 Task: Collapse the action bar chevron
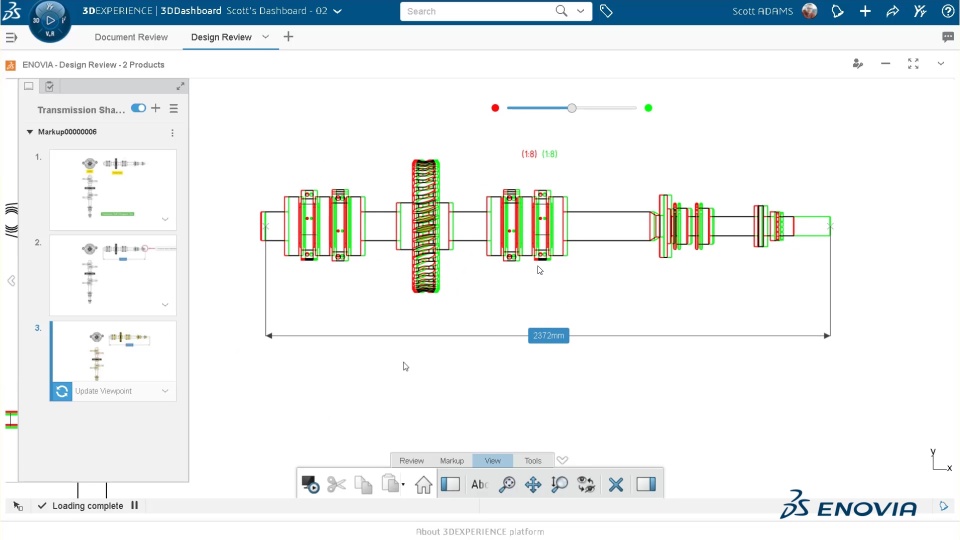pos(563,460)
